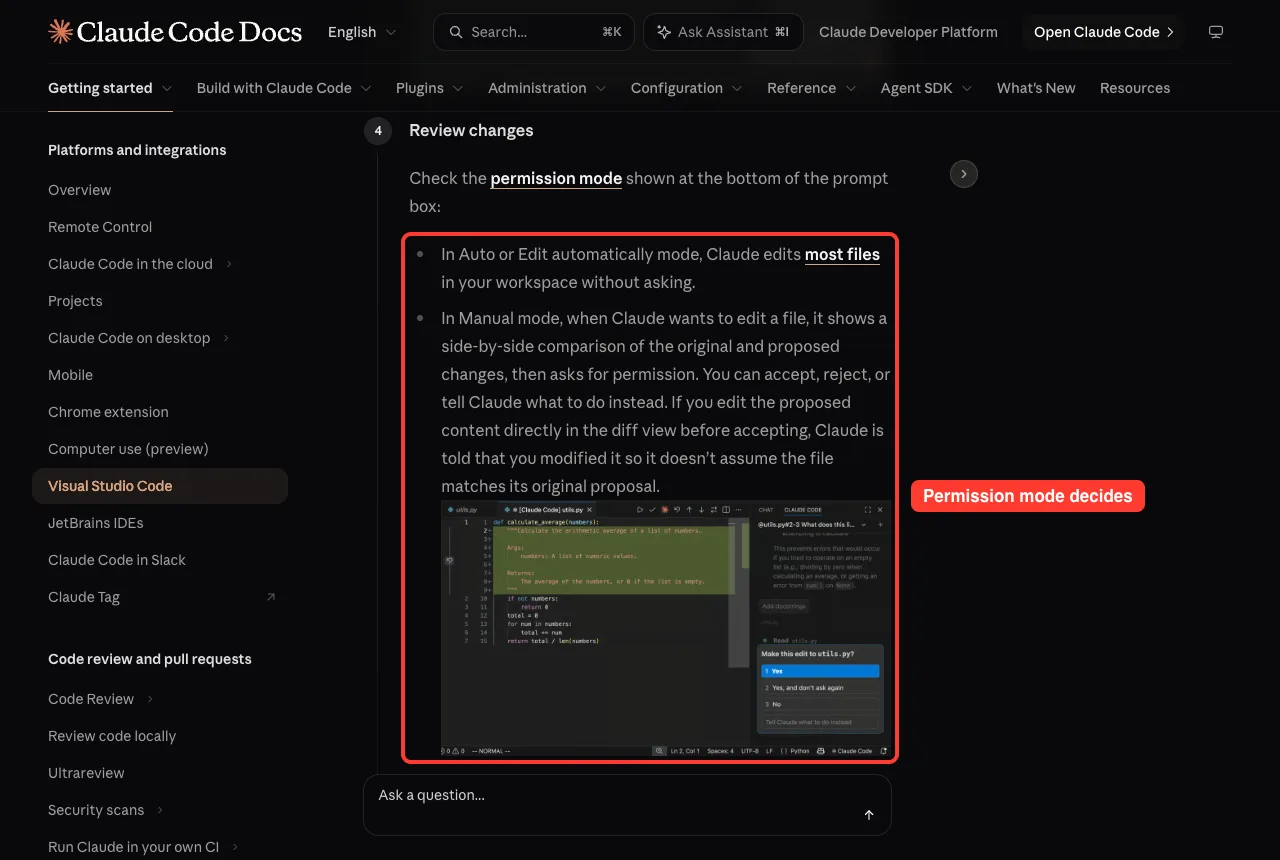Open the Claude Developer Platform link

[908, 32]
